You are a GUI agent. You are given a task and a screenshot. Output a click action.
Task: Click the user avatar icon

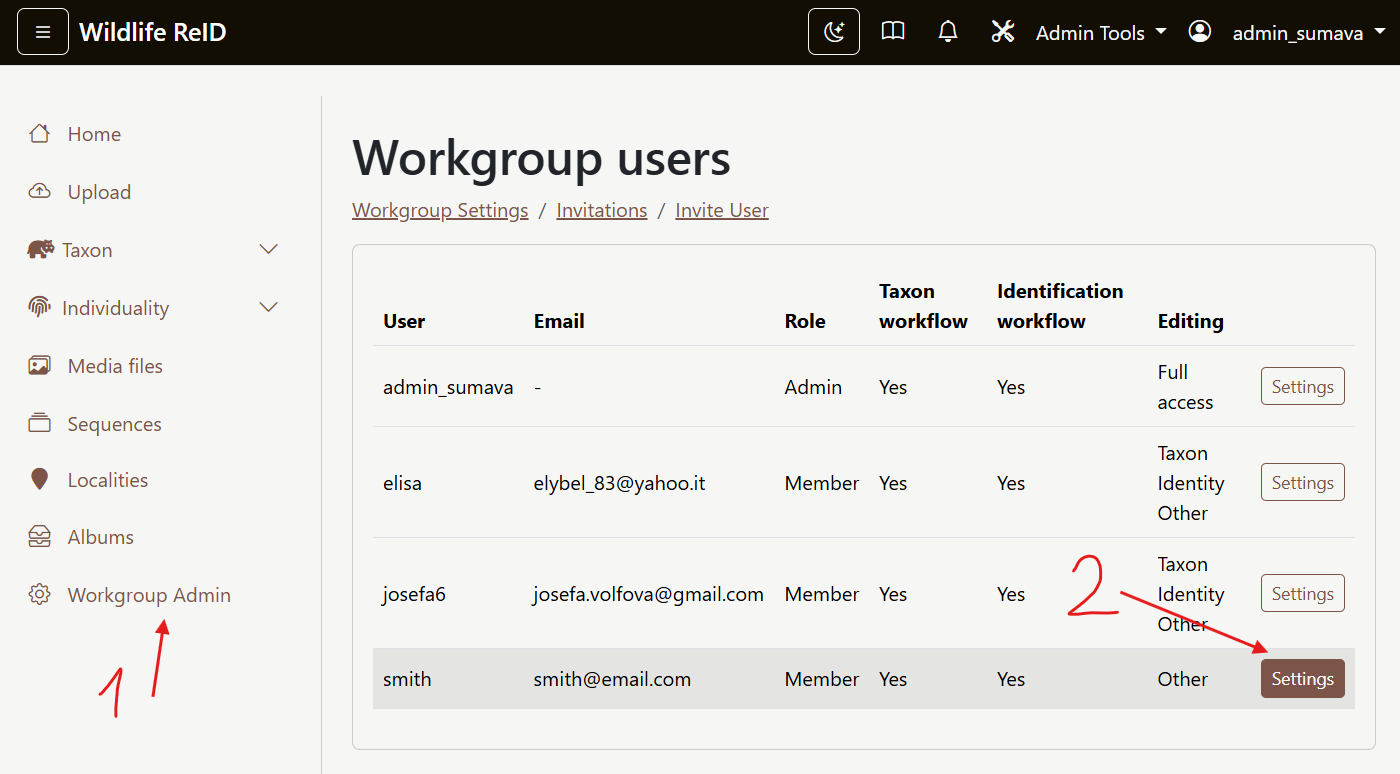1200,32
